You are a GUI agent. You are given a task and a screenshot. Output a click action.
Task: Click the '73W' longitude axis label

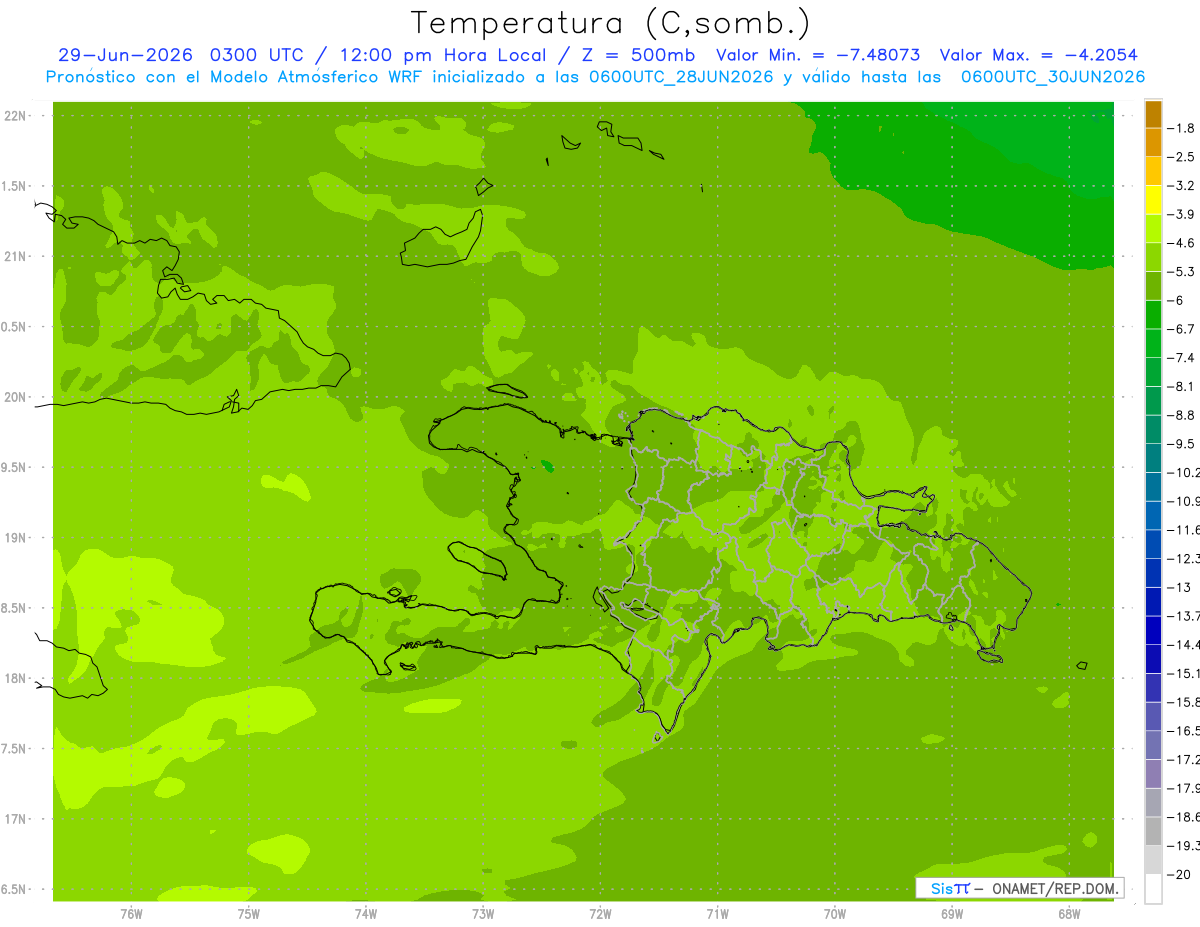point(483,913)
